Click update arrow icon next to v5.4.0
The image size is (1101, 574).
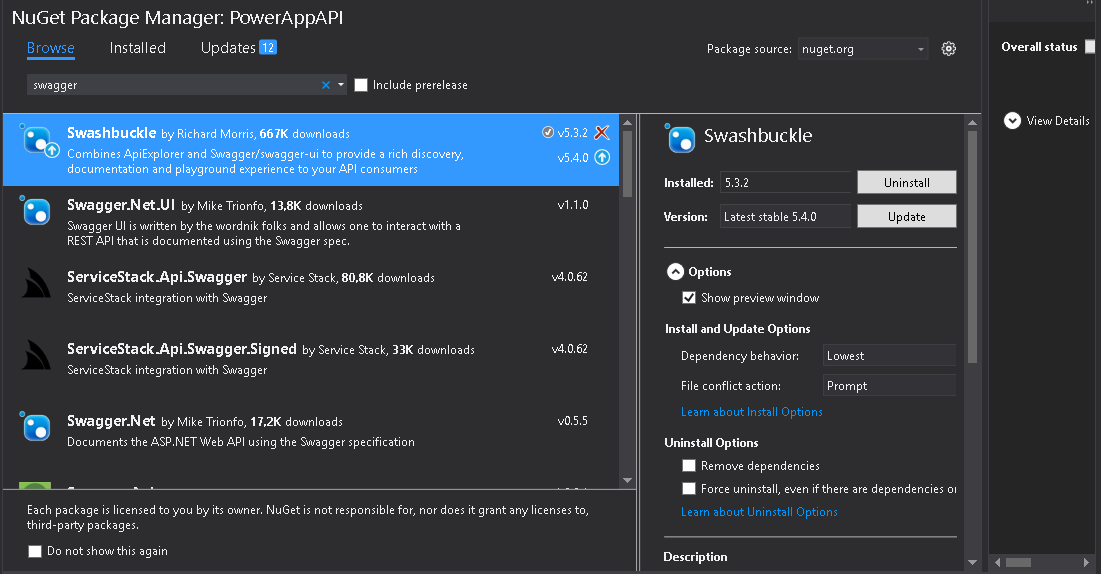pyautogui.click(x=602, y=157)
